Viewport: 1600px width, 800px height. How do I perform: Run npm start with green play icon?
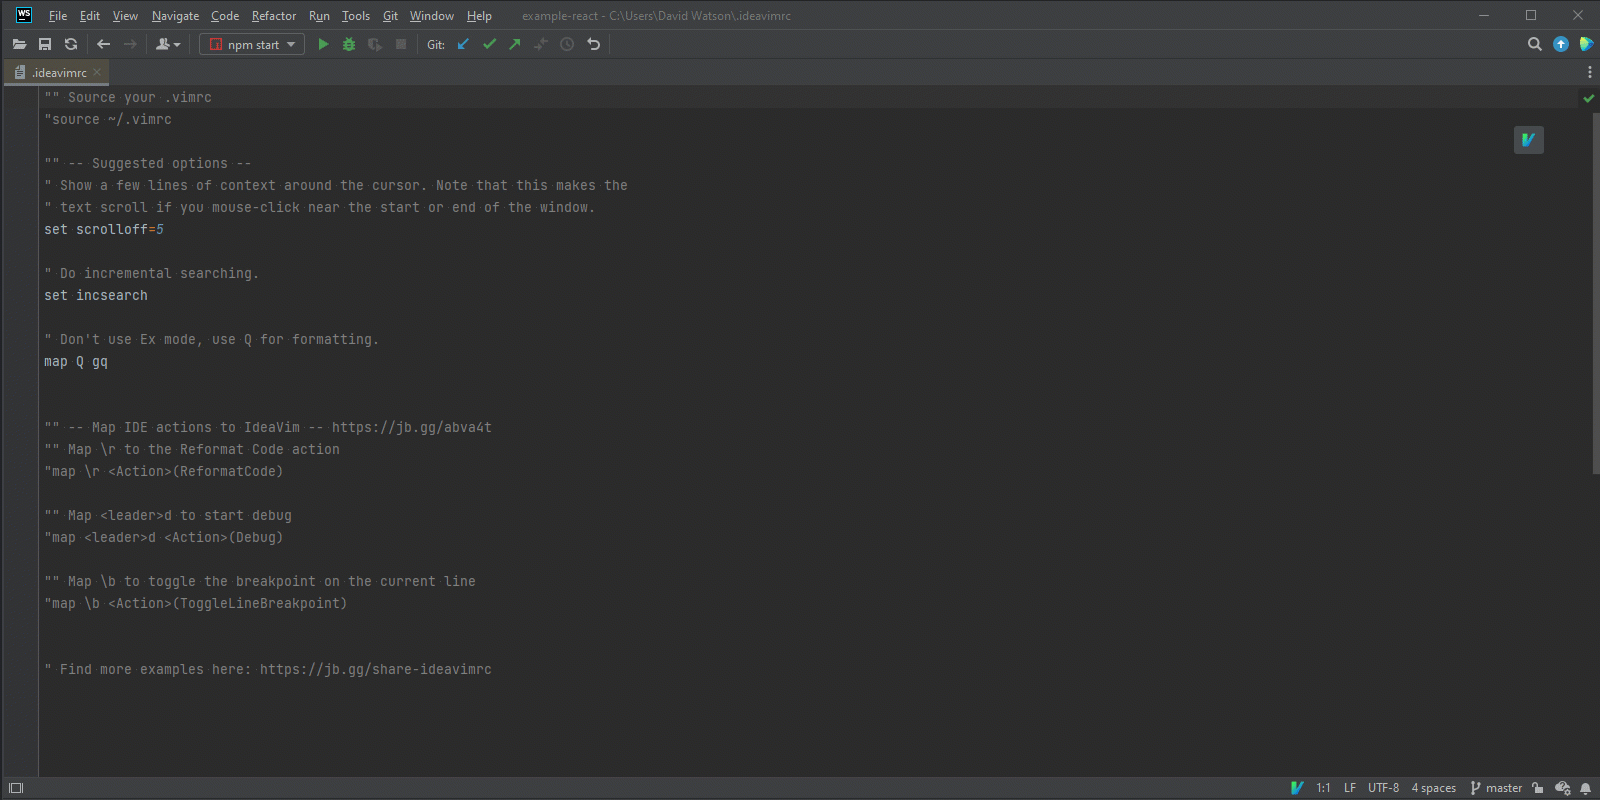[323, 44]
